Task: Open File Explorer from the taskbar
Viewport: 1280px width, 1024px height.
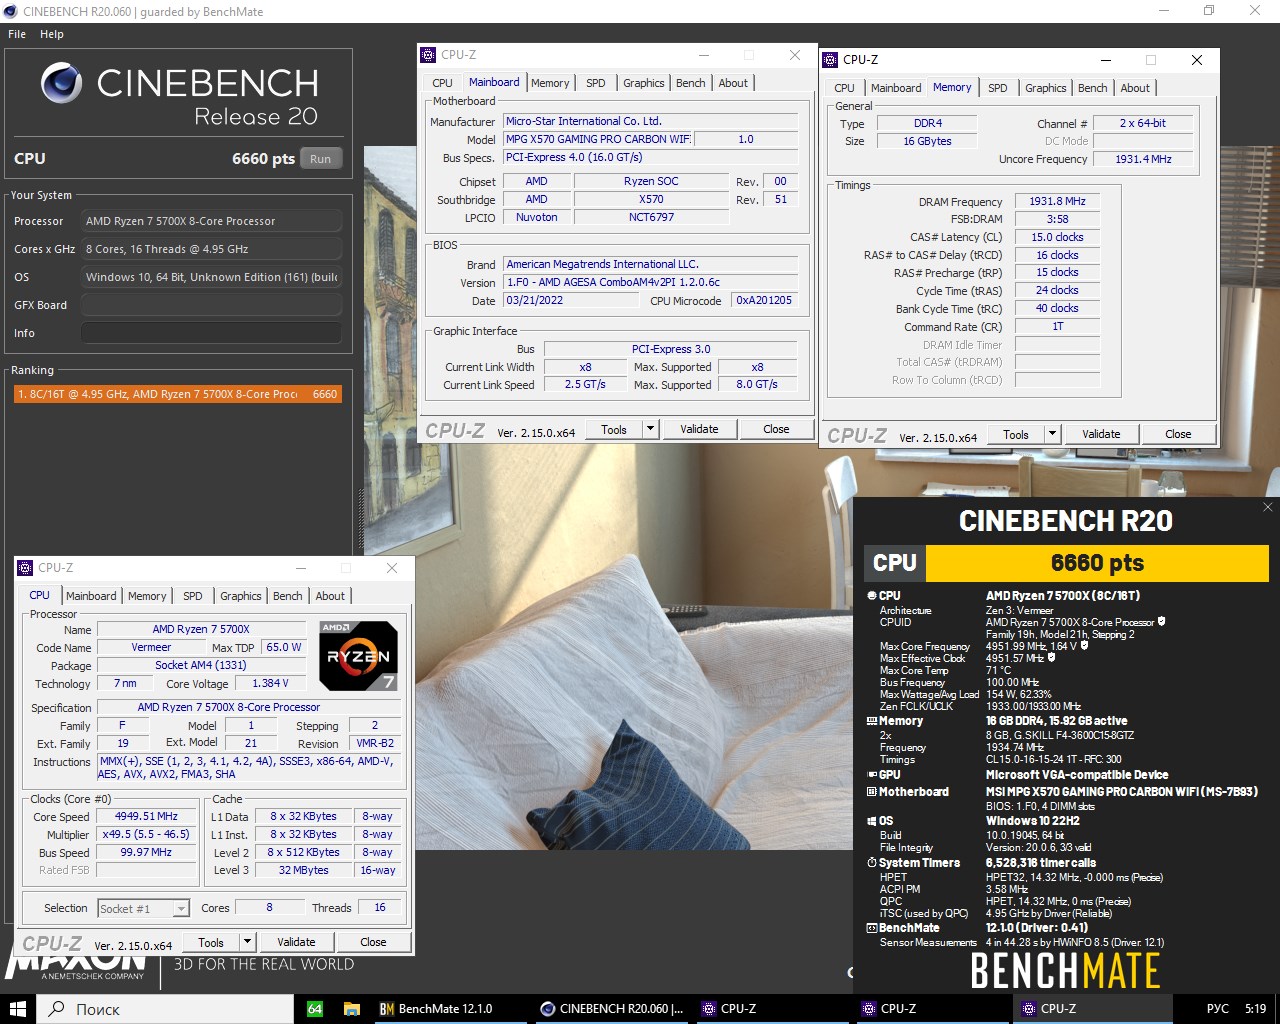Action: pyautogui.click(x=351, y=1008)
